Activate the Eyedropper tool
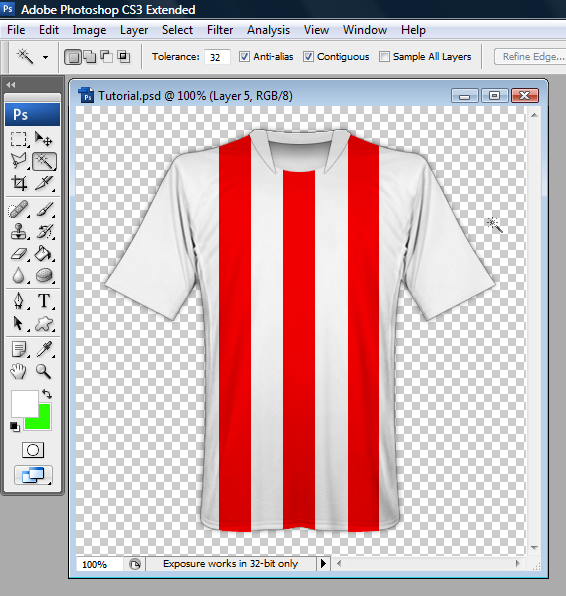Image resolution: width=566 pixels, height=596 pixels. pos(44,349)
